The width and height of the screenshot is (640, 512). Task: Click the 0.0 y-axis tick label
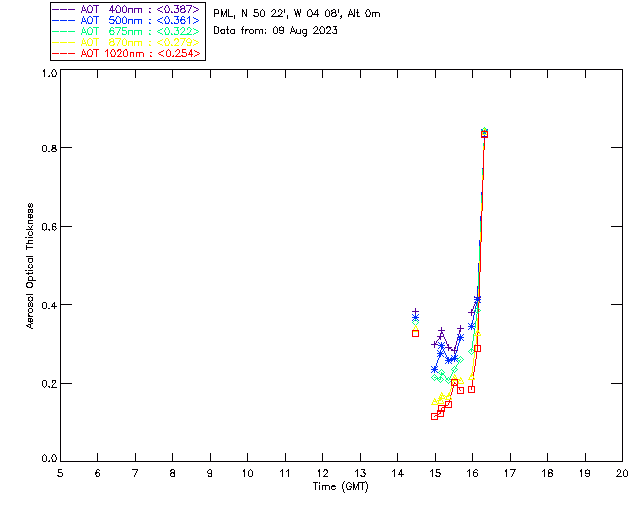[x=49, y=459]
